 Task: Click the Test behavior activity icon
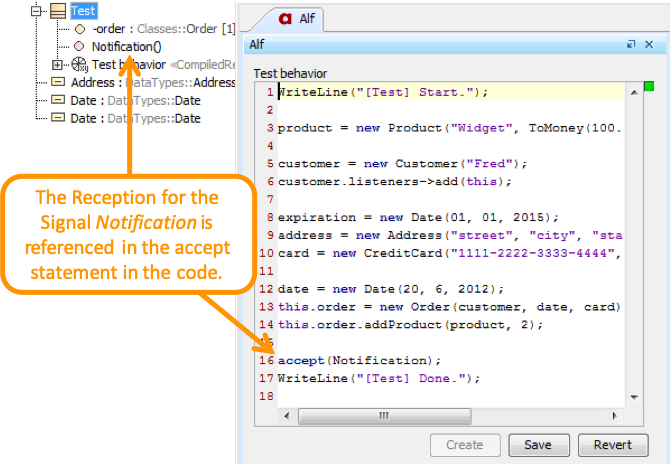79,65
